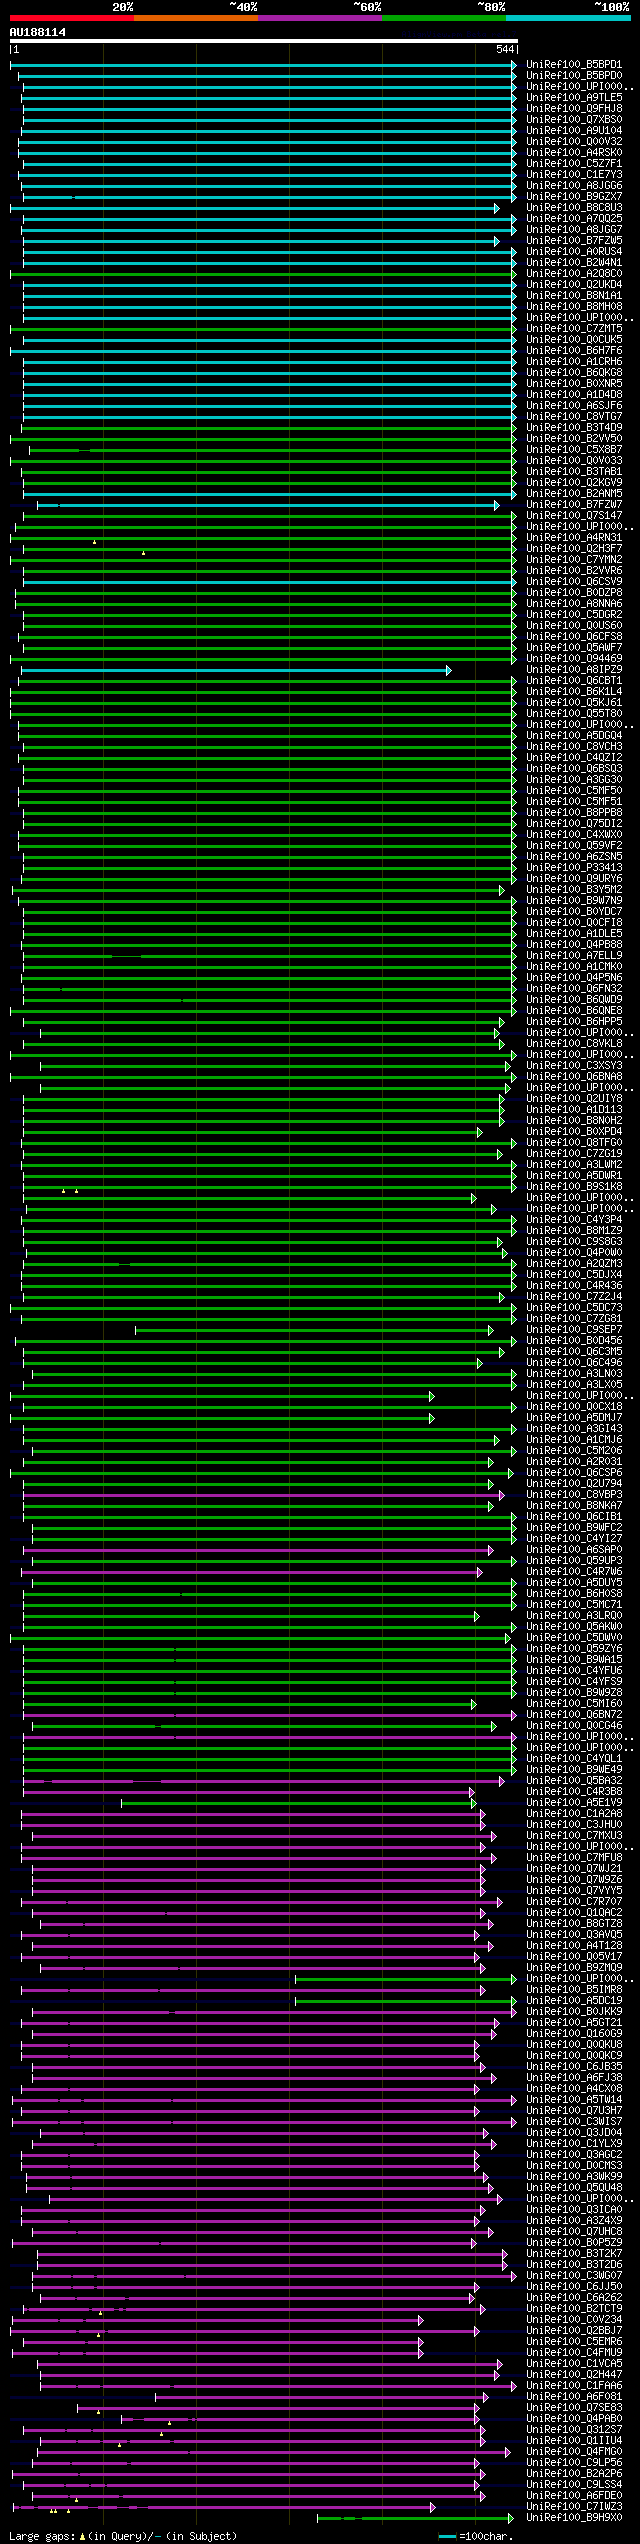
Task: Select the UniRef100_D0CMS3 label
Action: coord(574,2166)
